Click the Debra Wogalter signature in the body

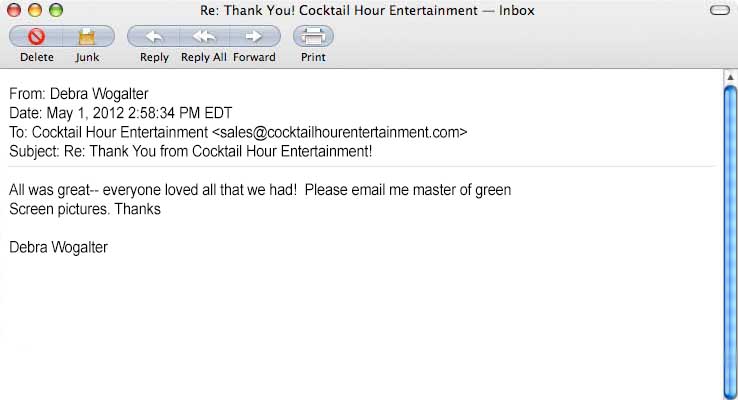[x=58, y=248]
